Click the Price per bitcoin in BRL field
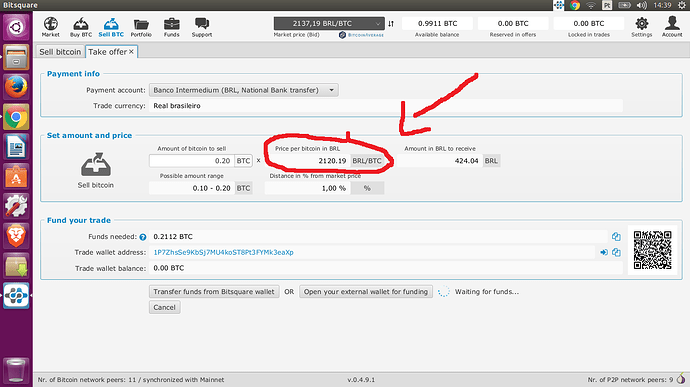Screen dimensions: 690x387 pyautogui.click(x=308, y=161)
